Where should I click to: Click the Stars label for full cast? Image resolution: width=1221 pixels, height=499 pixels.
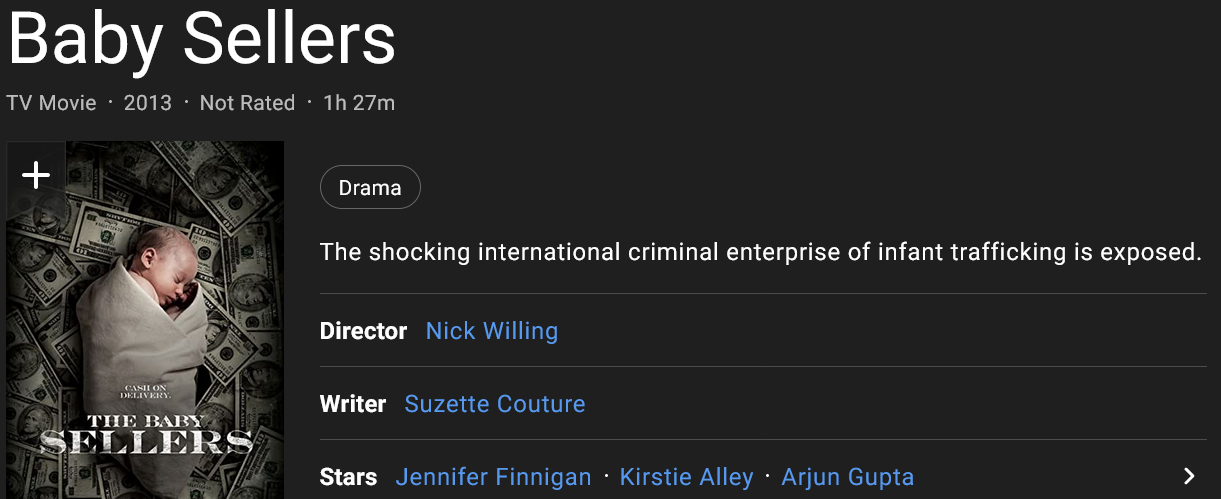[x=348, y=477]
